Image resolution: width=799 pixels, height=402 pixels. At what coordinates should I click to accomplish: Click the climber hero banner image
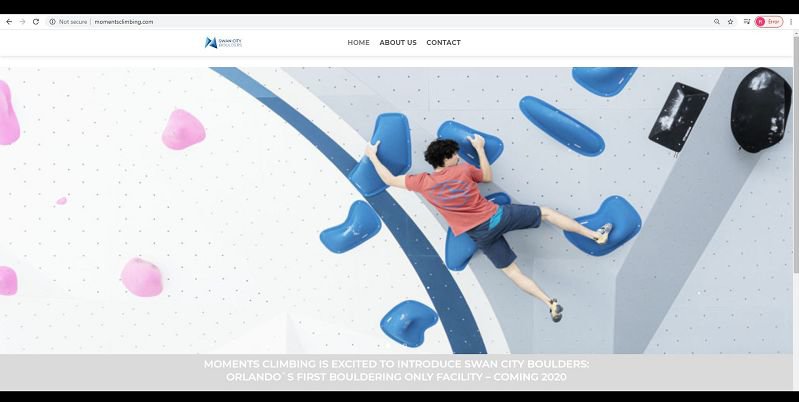396,210
